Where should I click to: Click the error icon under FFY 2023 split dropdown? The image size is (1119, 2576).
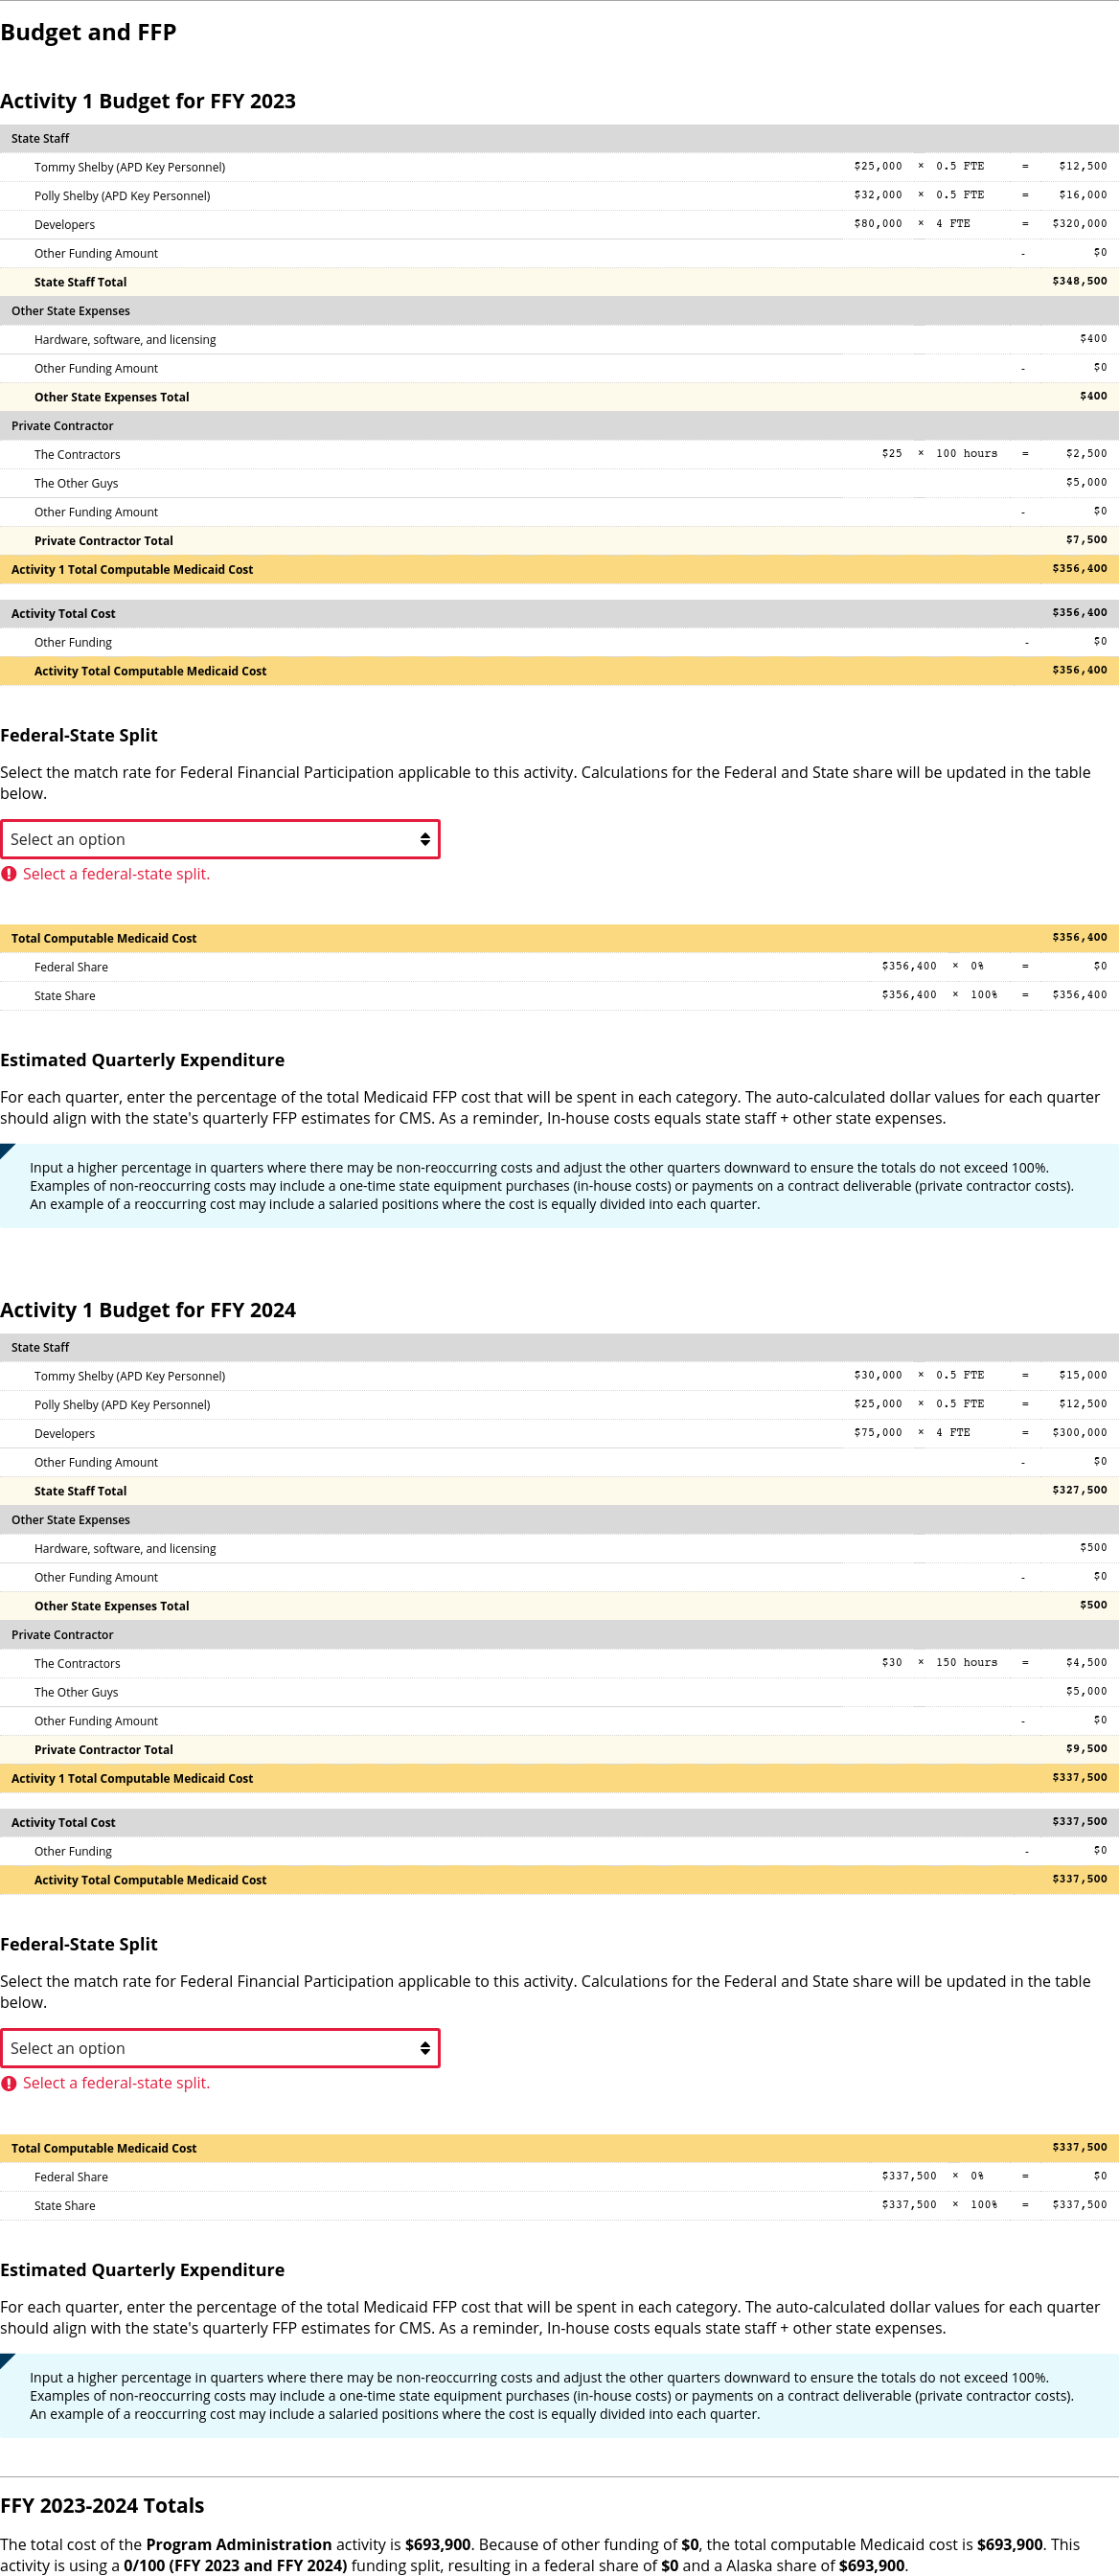coord(9,874)
